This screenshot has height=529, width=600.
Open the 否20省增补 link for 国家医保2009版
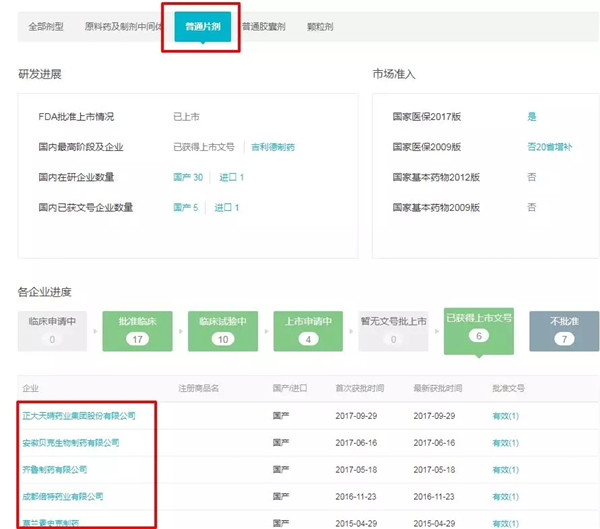[550, 147]
